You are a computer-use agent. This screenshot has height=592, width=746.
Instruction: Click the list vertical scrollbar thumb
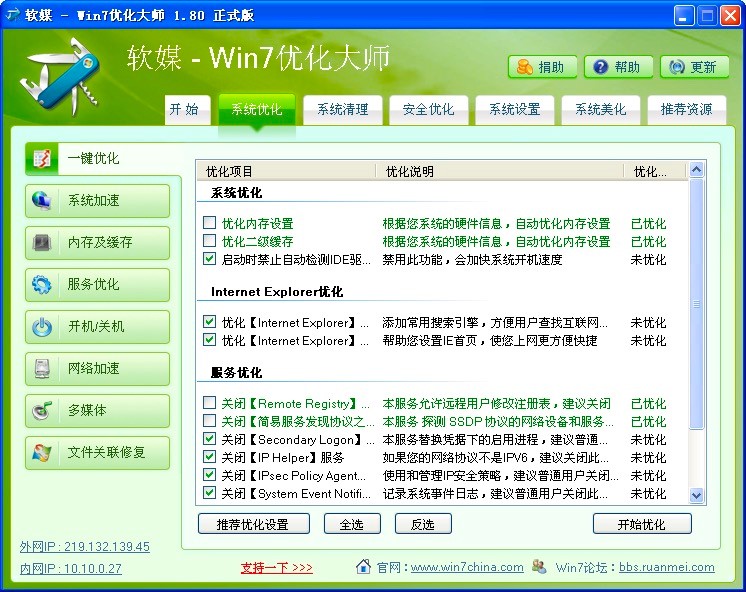tap(697, 304)
